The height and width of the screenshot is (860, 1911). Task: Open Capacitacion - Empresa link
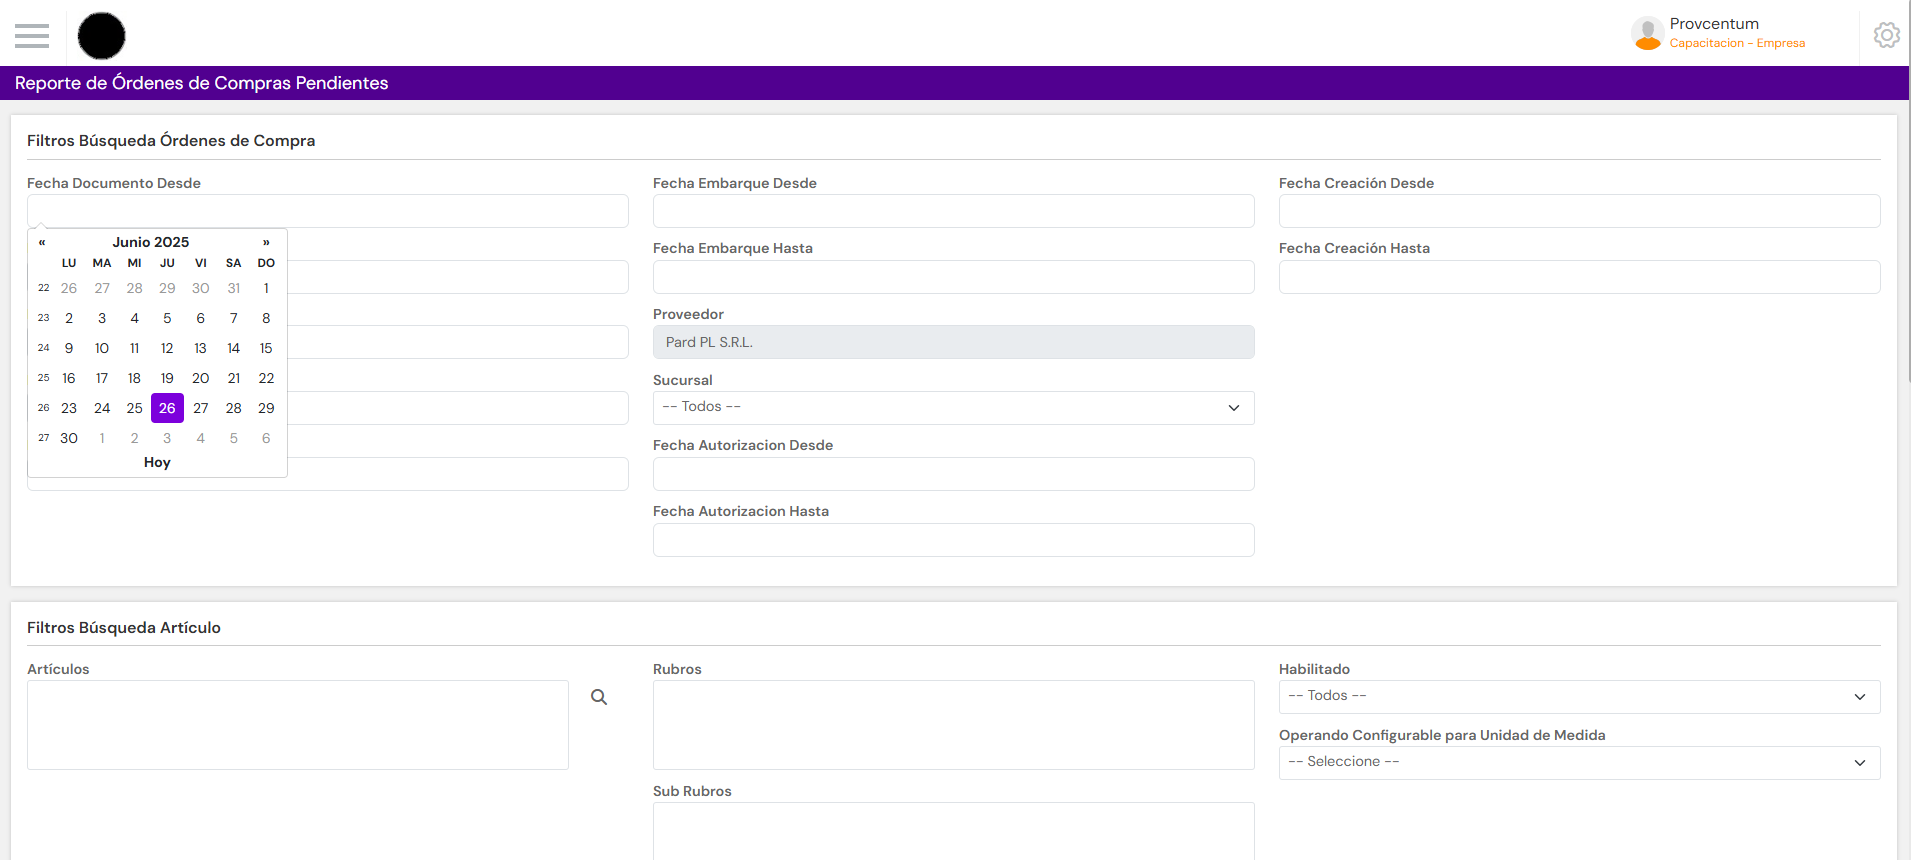1737,43
